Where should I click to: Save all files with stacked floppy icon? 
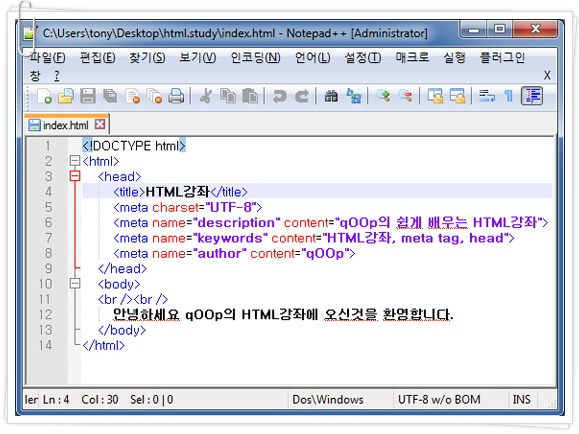coord(110,96)
